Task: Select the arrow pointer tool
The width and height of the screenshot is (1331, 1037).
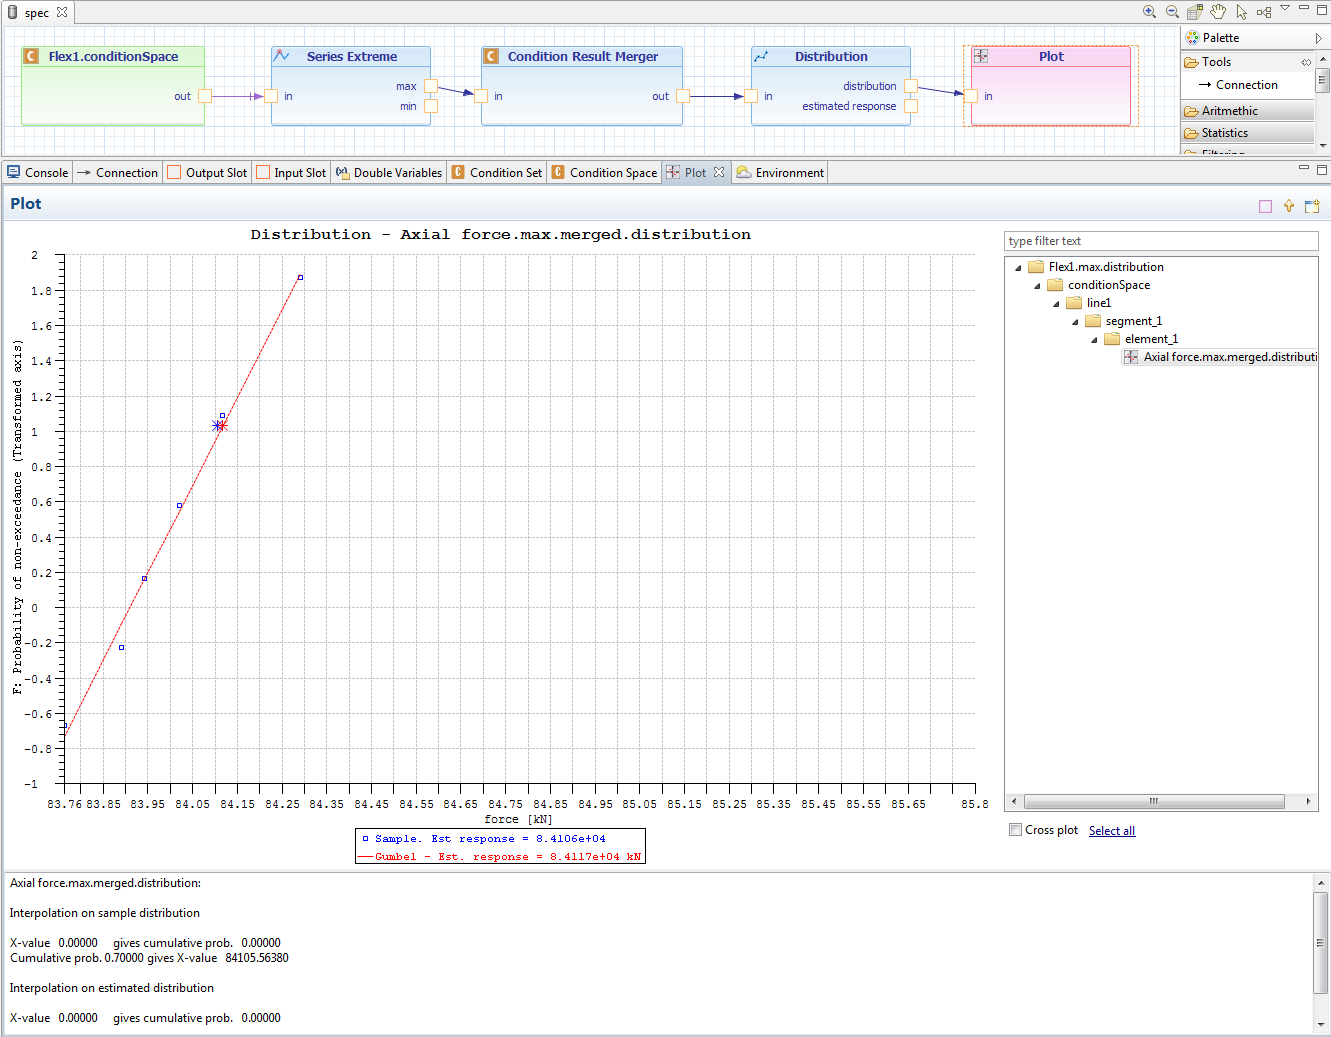Action: (1241, 12)
